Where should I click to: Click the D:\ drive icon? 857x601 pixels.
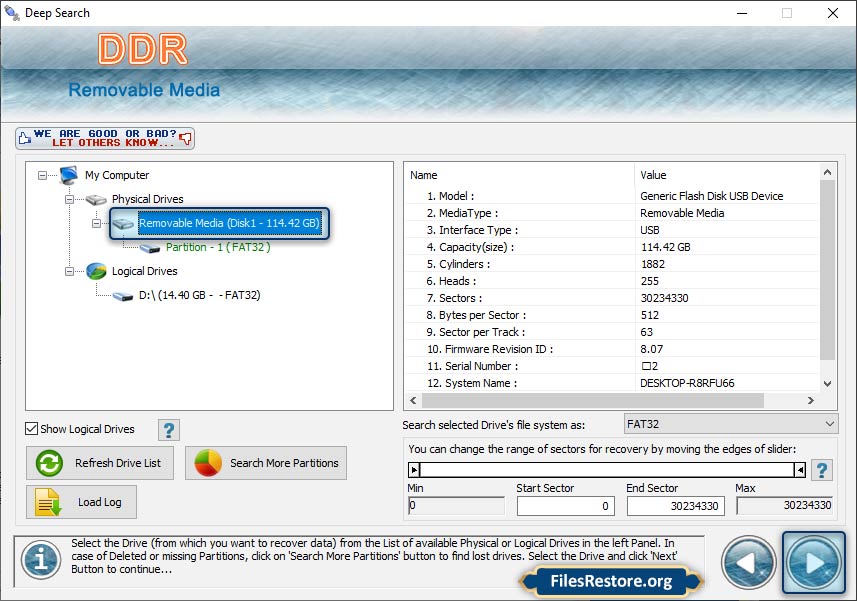(123, 296)
